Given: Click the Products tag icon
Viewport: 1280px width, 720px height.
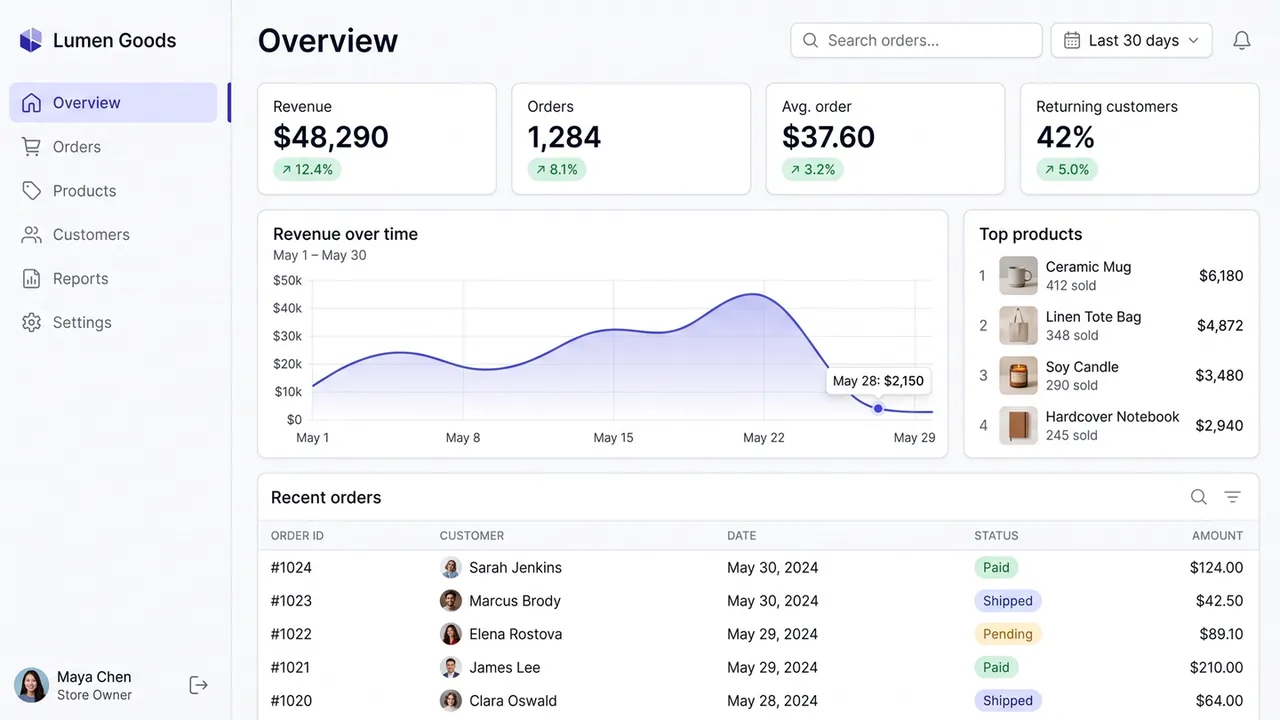Looking at the screenshot, I should (32, 191).
